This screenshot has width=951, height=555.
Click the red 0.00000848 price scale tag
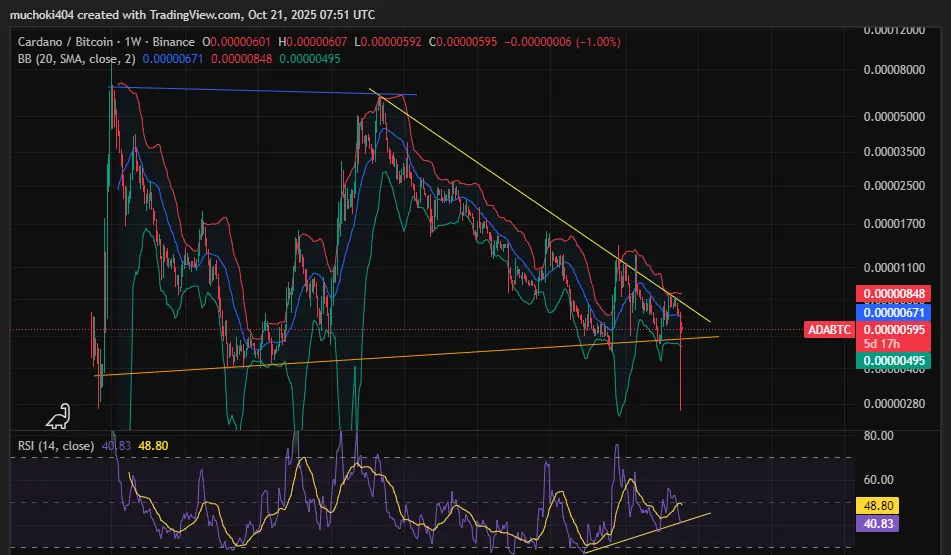894,294
